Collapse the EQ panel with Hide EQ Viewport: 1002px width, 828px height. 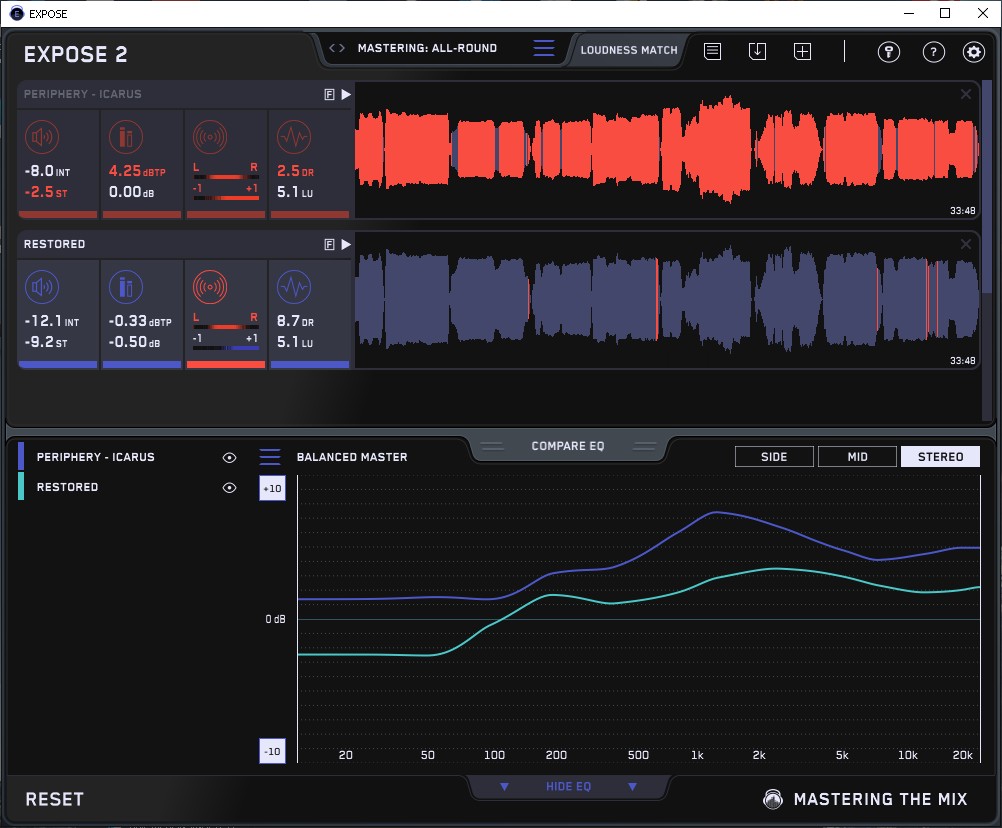568,787
